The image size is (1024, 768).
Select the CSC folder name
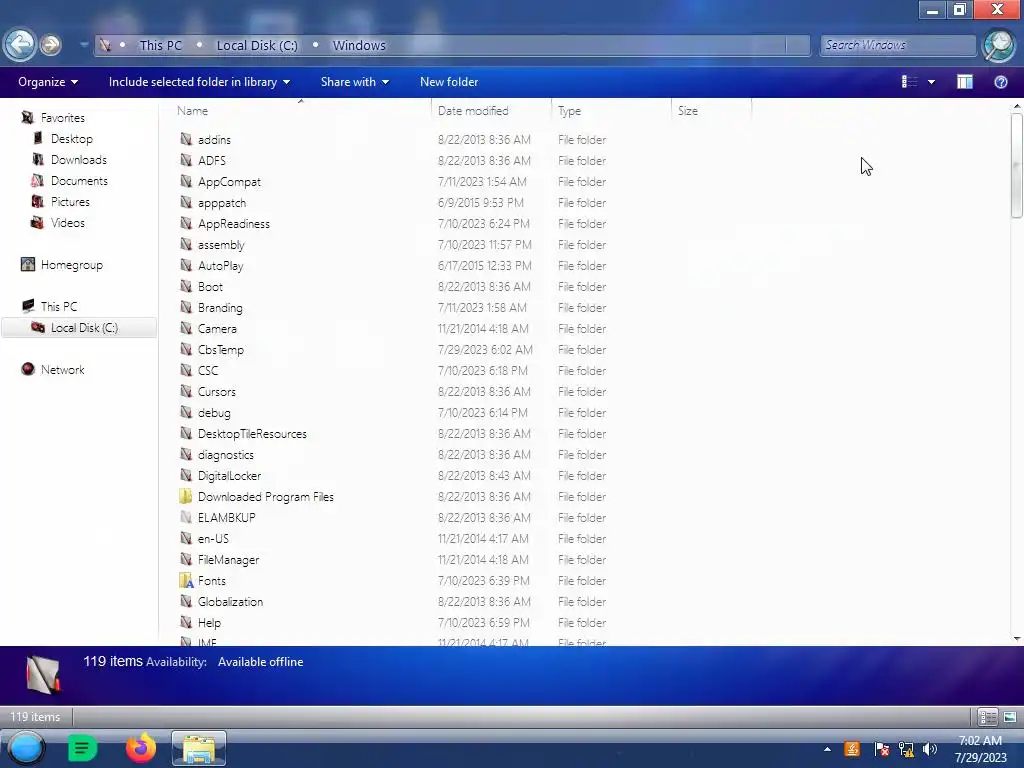(208, 370)
